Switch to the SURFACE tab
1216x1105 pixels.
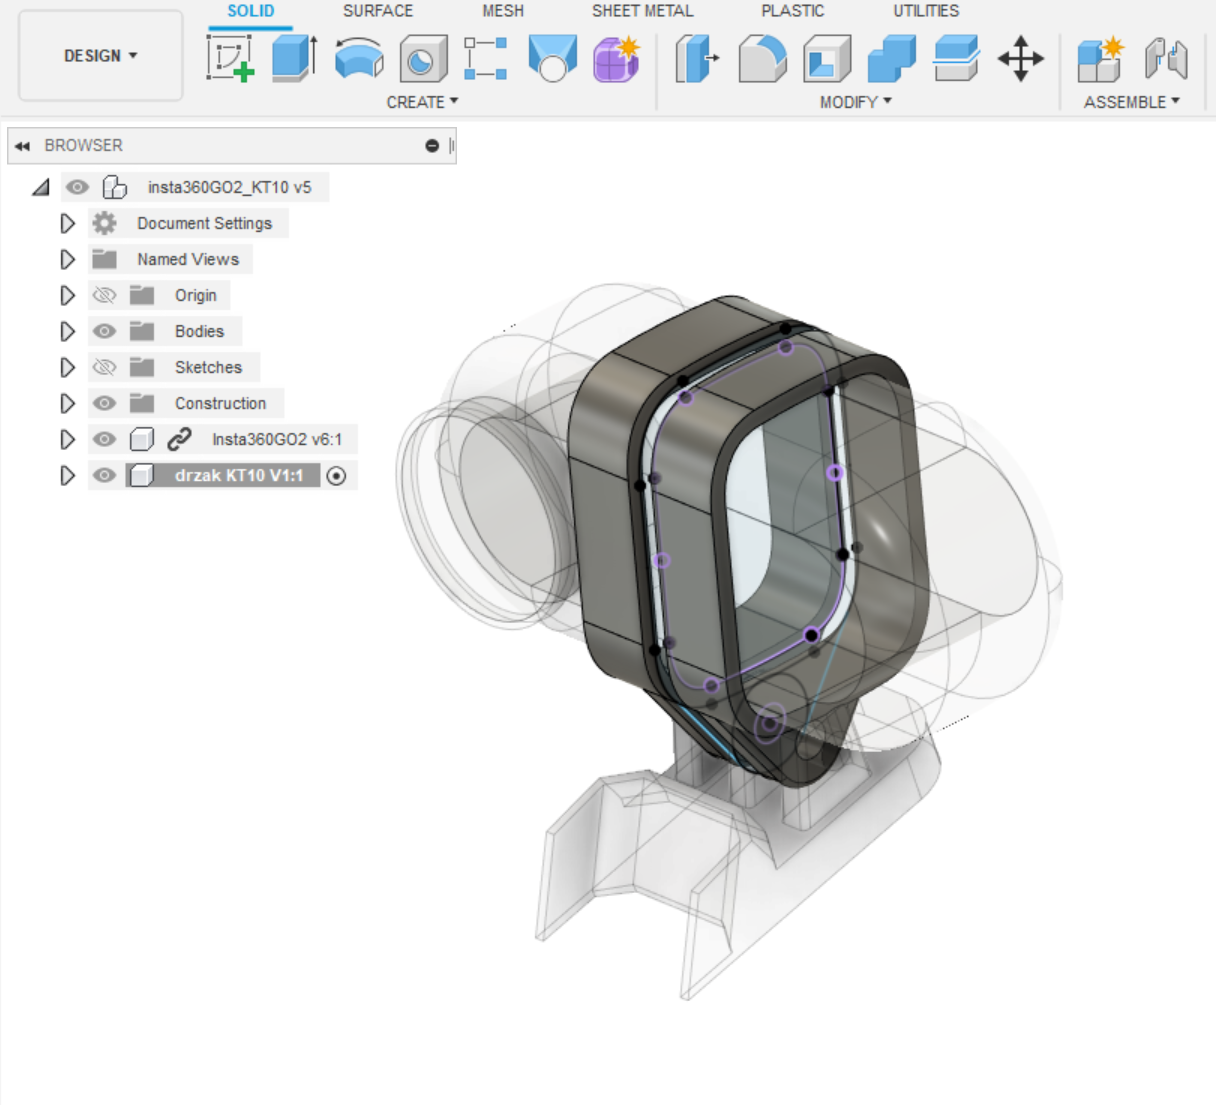coord(377,11)
